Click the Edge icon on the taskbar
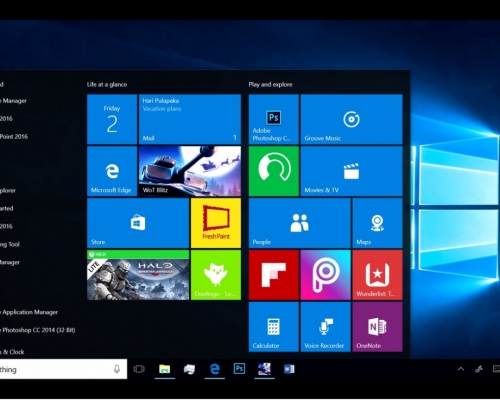Viewport: 500px width, 400px height. pos(215,369)
